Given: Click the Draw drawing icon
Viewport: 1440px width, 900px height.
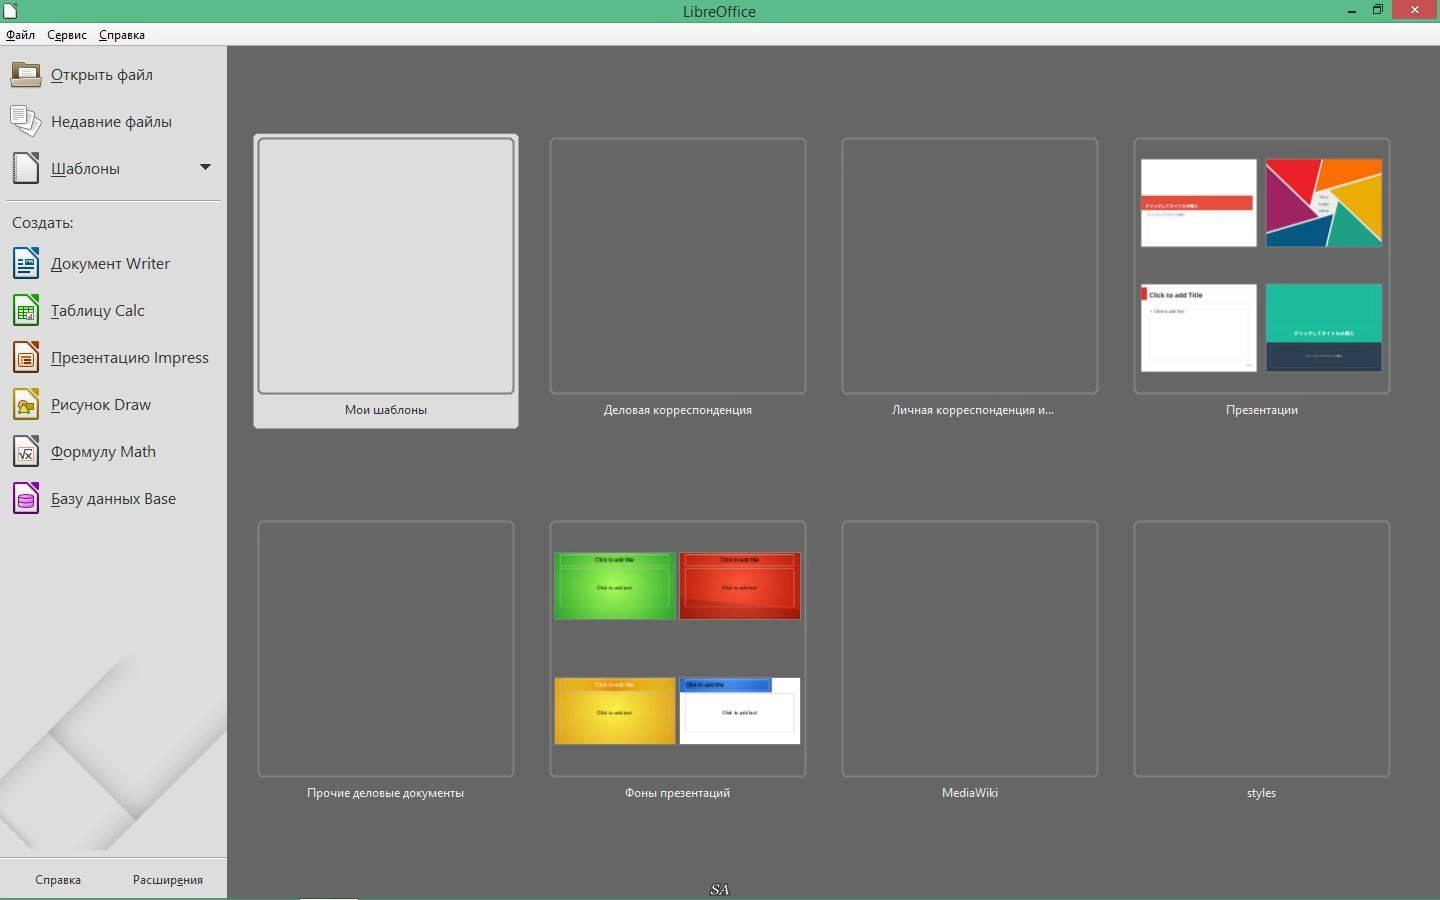Looking at the screenshot, I should click(26, 404).
